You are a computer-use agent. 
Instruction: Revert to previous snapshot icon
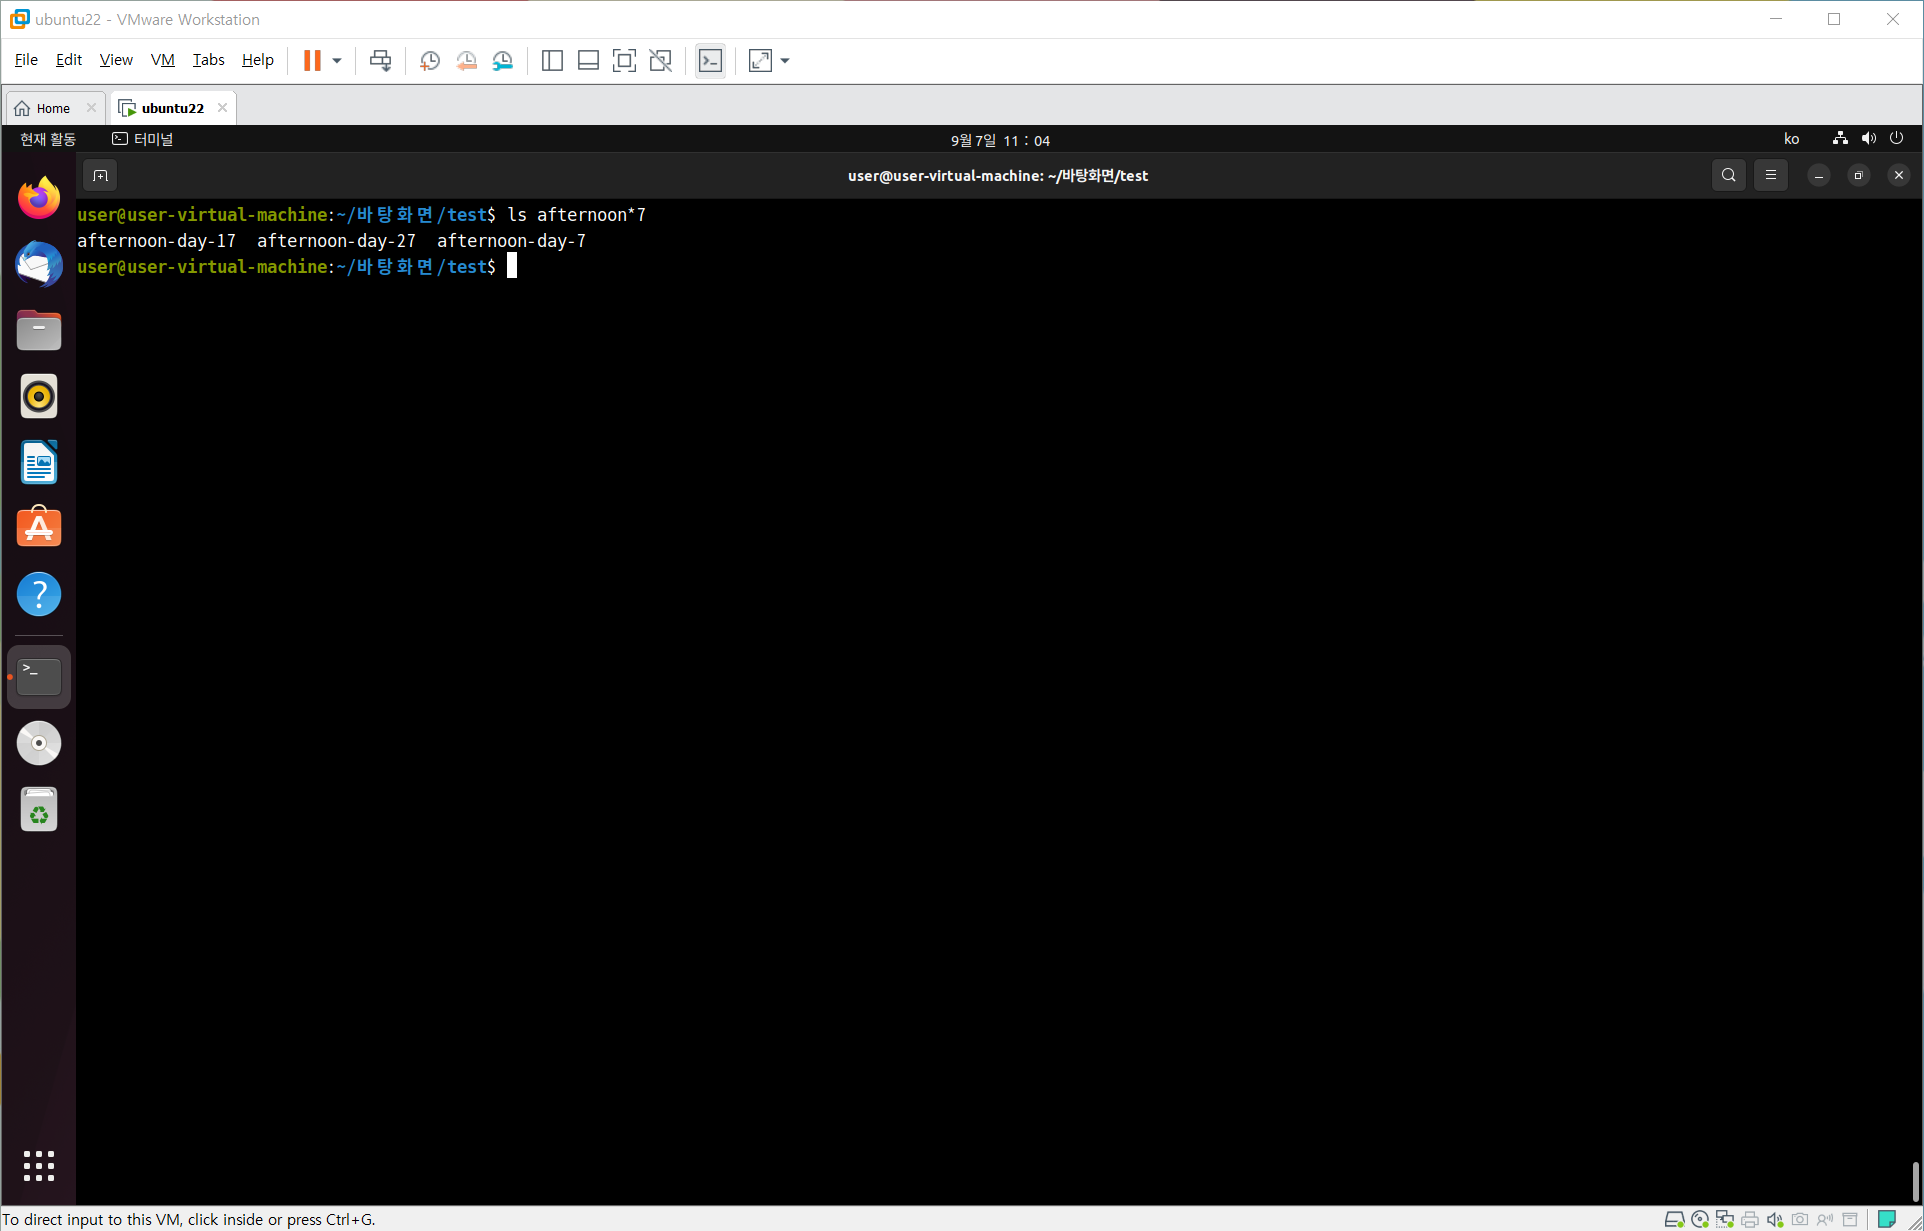(466, 61)
